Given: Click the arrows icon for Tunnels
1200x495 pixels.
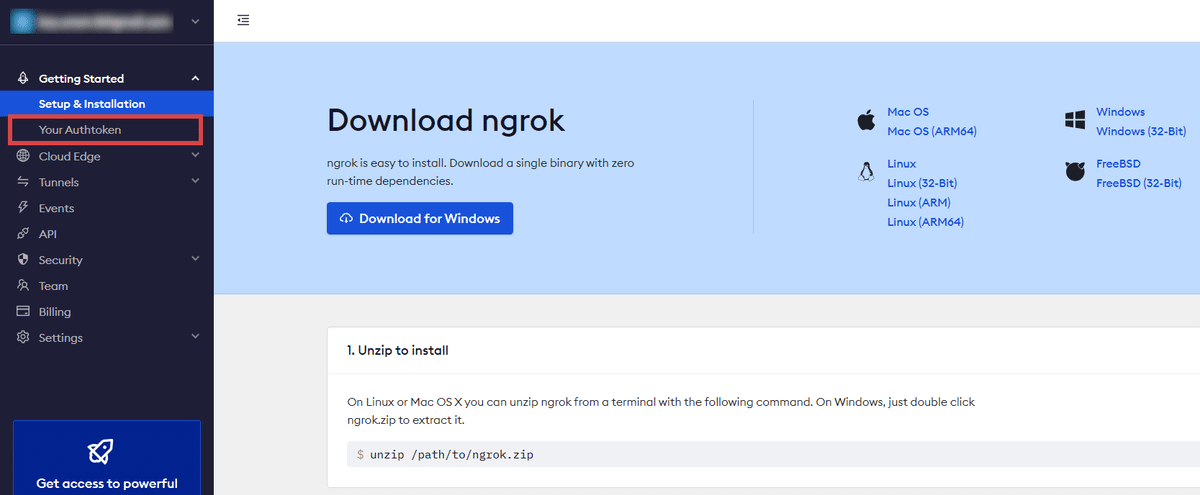Looking at the screenshot, I should (23, 182).
